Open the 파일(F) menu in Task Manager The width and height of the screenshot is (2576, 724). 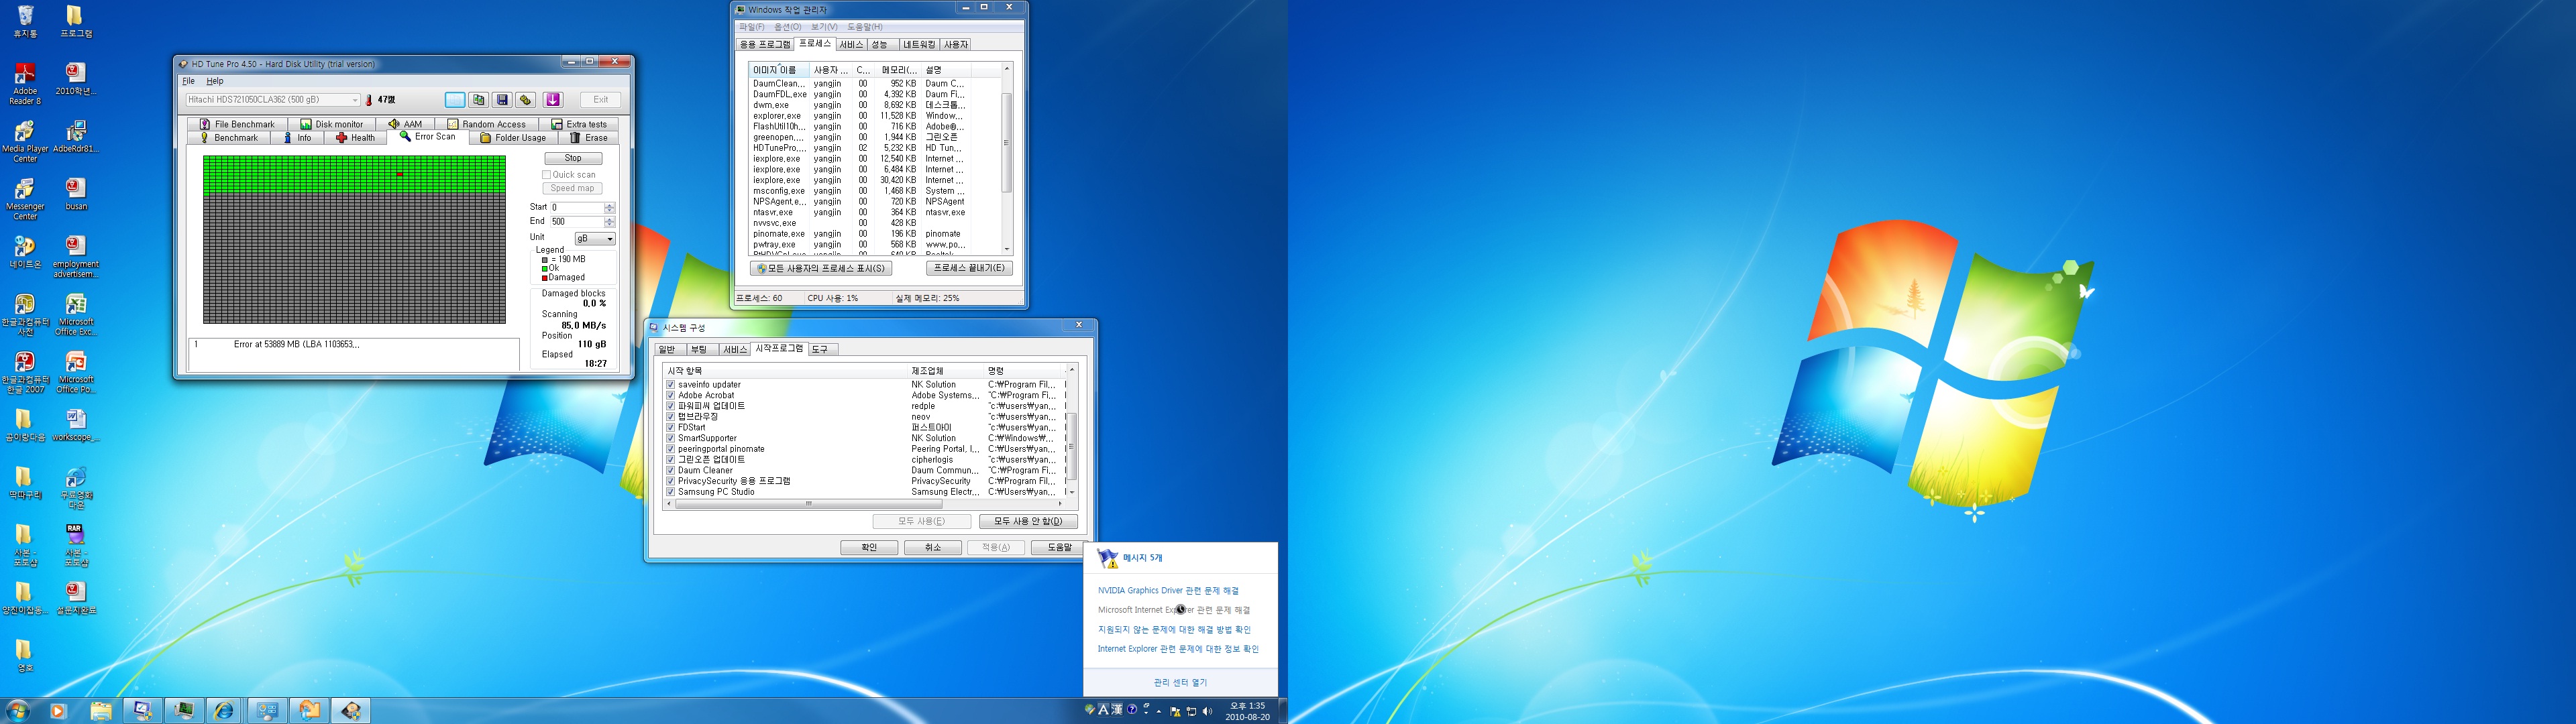tap(751, 27)
